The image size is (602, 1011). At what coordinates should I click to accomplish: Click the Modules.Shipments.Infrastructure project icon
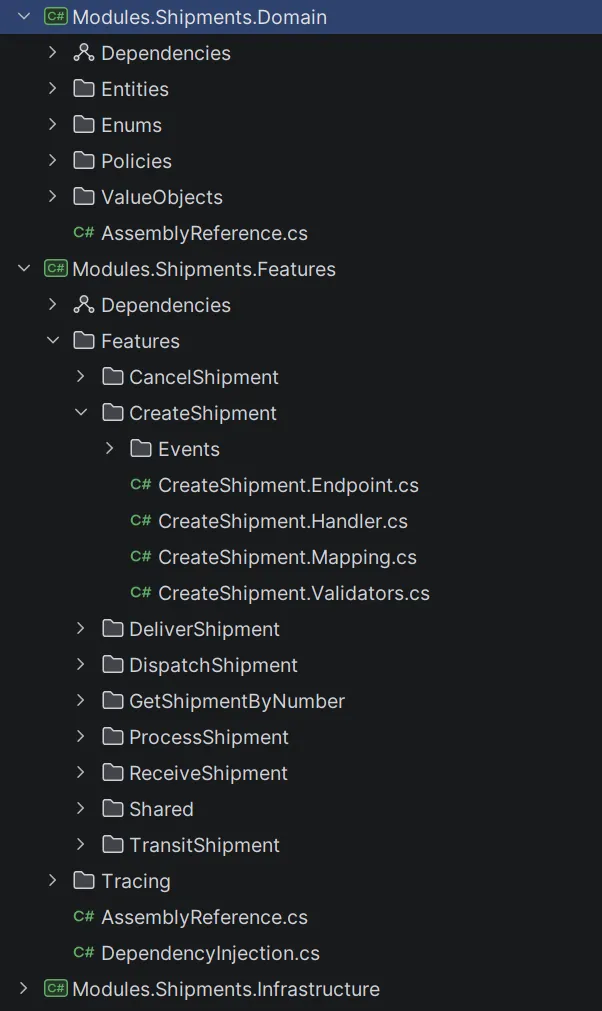[56, 989]
